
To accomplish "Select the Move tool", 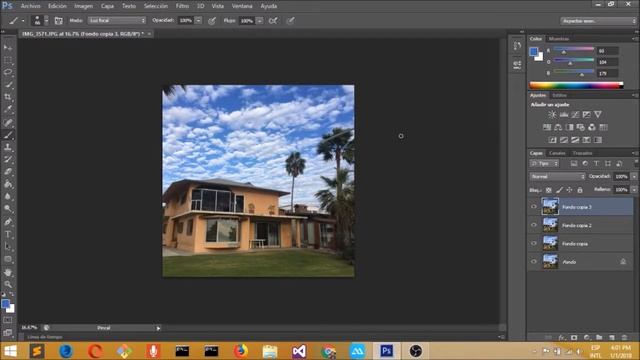I will click(x=8, y=48).
